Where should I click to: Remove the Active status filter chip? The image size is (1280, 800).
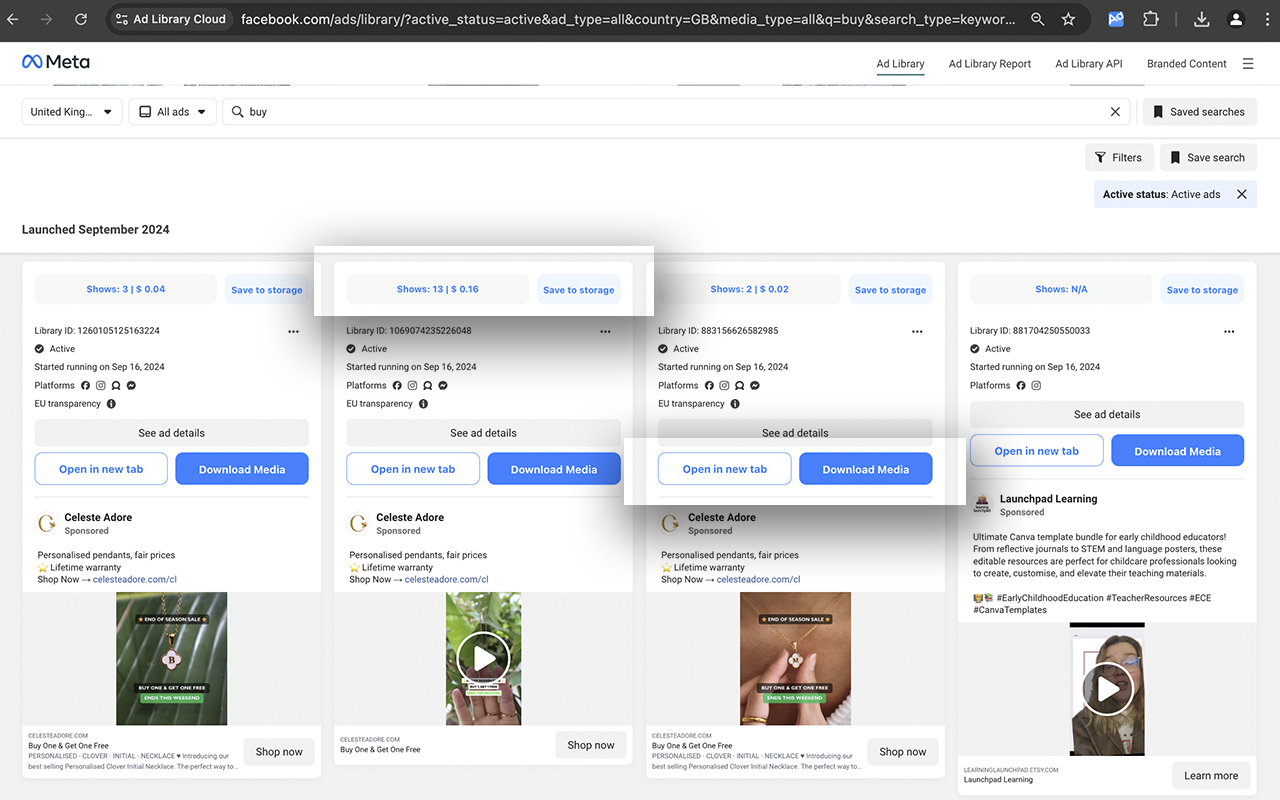tap(1242, 194)
